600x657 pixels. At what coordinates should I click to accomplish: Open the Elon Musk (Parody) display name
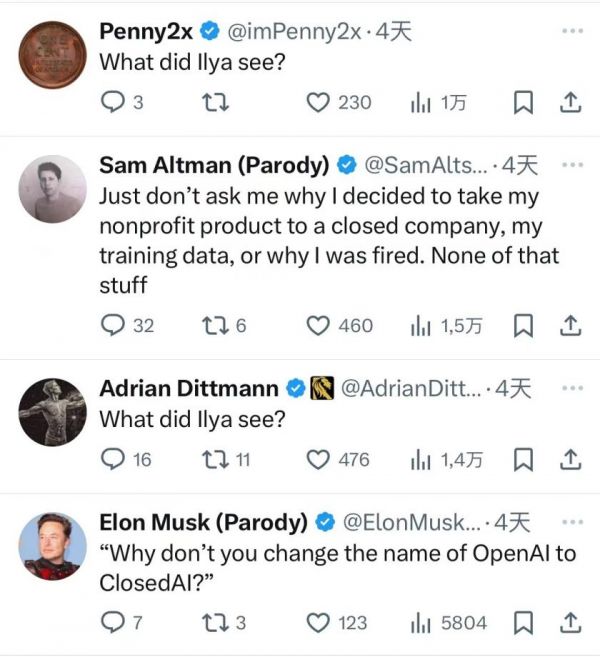[x=203, y=522]
